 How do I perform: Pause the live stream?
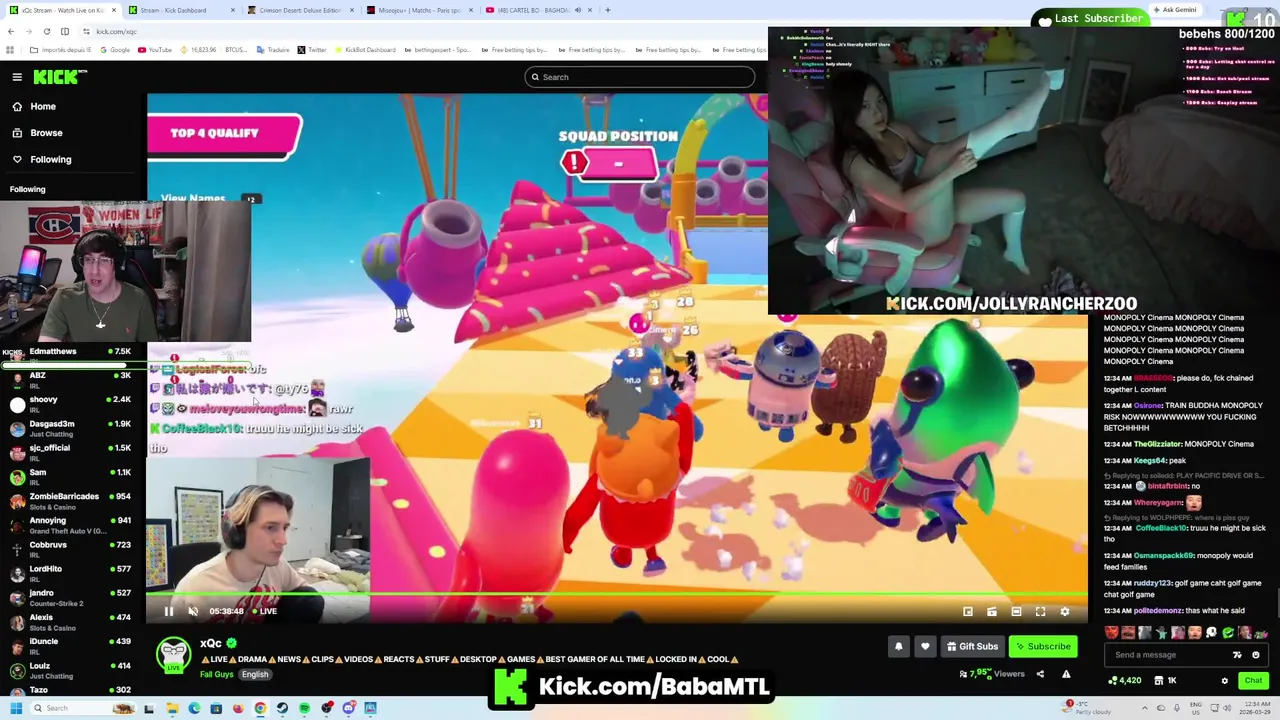coord(169,611)
